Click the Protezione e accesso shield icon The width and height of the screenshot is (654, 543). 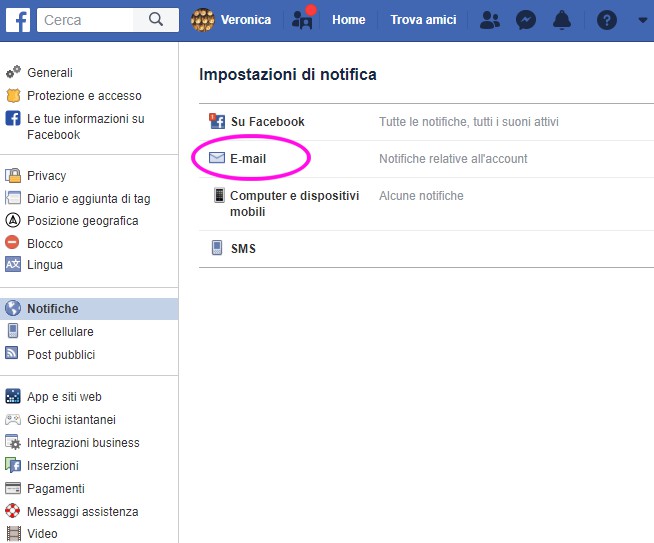point(13,96)
